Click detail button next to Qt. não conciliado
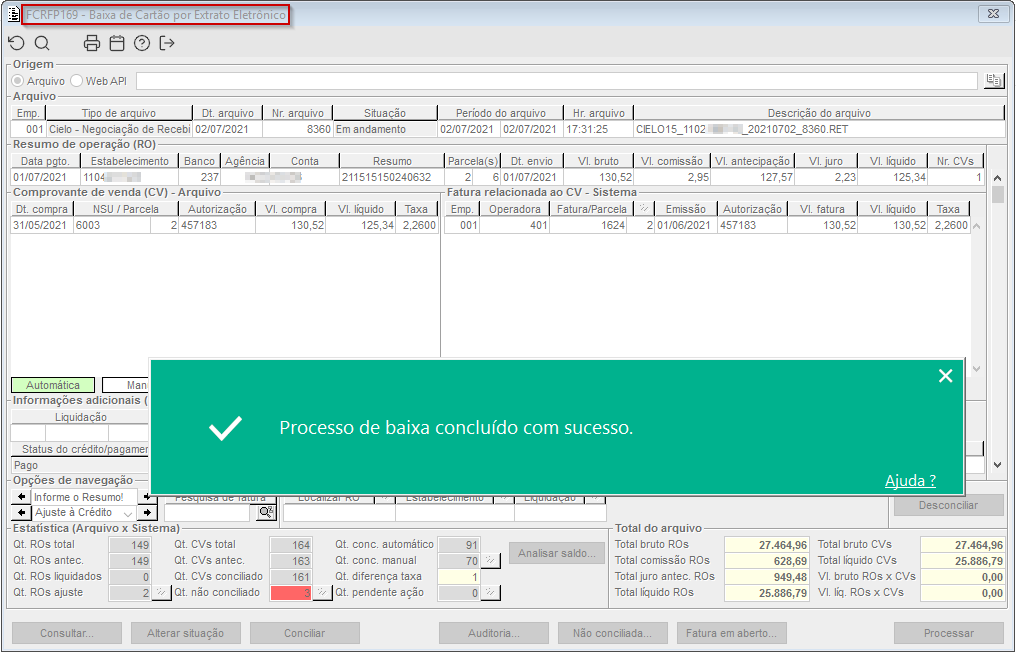This screenshot has height=654, width=1016. coord(322,592)
